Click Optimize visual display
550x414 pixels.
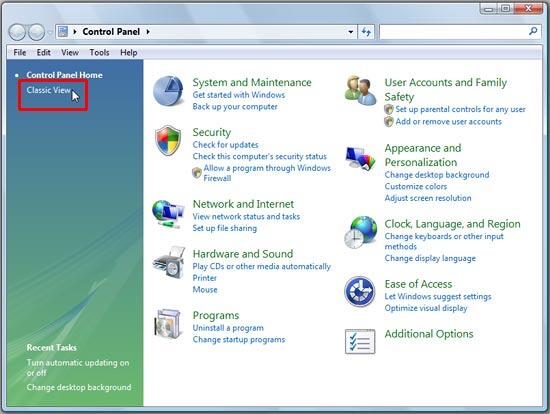click(x=426, y=308)
